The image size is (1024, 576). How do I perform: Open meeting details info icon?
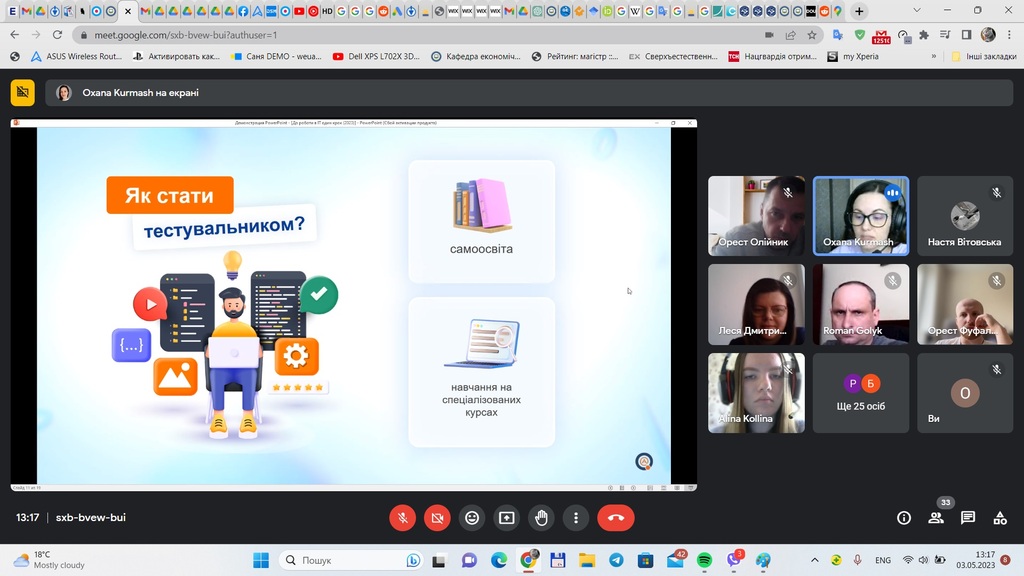(904, 518)
